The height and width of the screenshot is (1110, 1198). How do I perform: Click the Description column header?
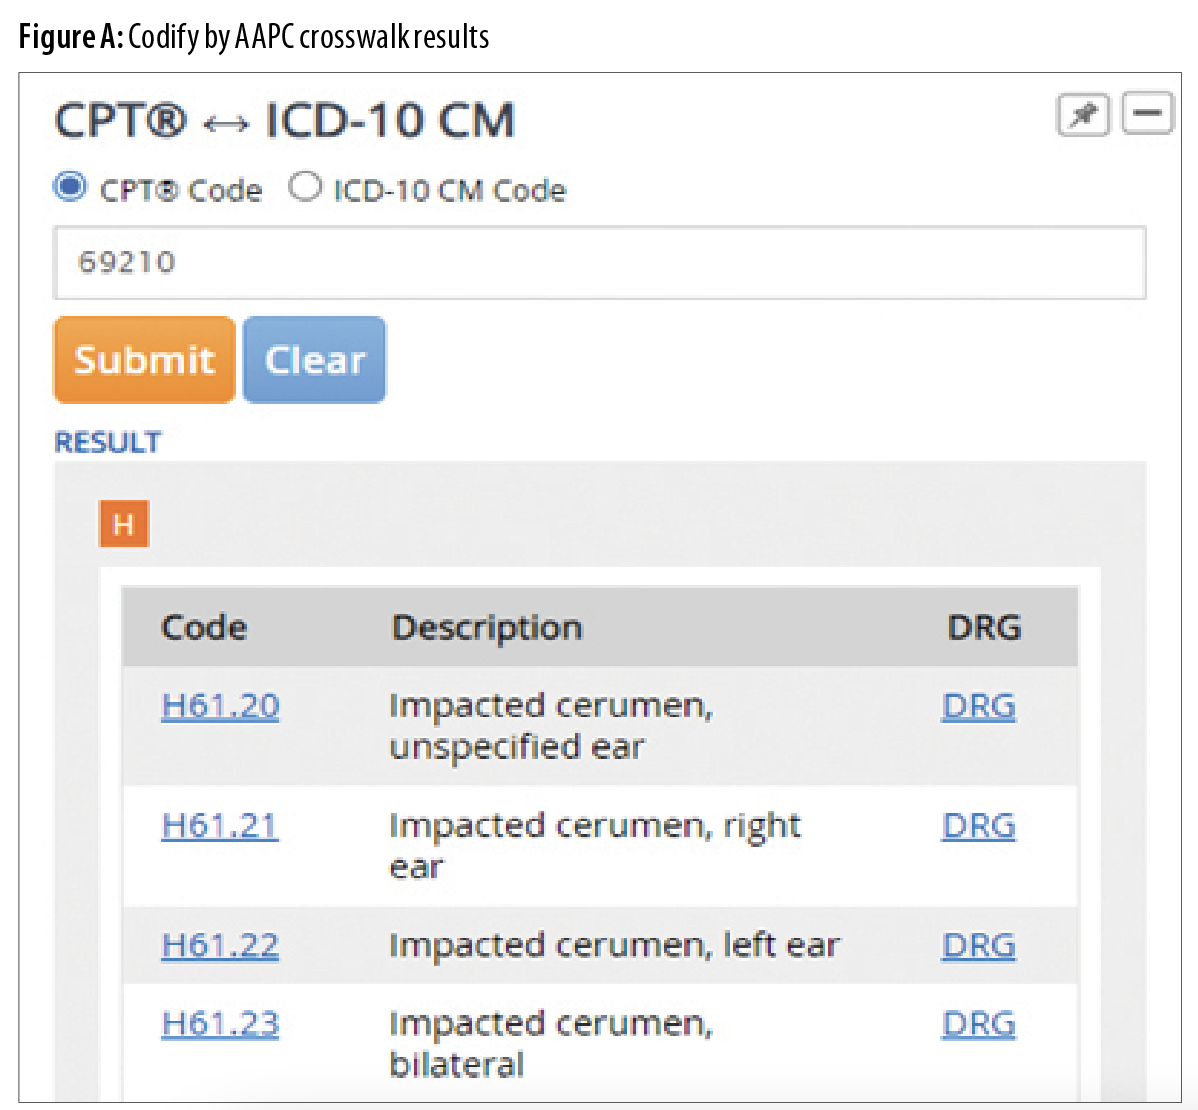tap(486, 628)
